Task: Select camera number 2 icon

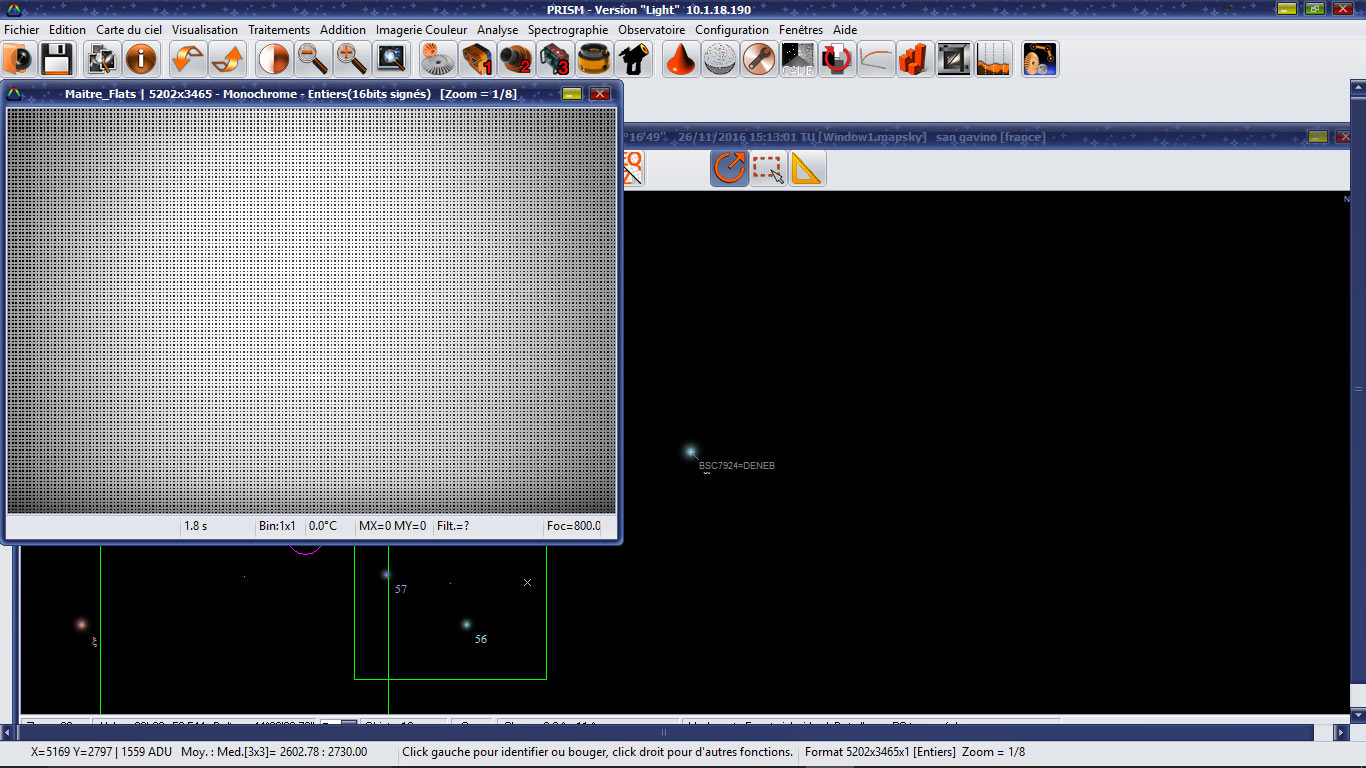Action: [516, 60]
